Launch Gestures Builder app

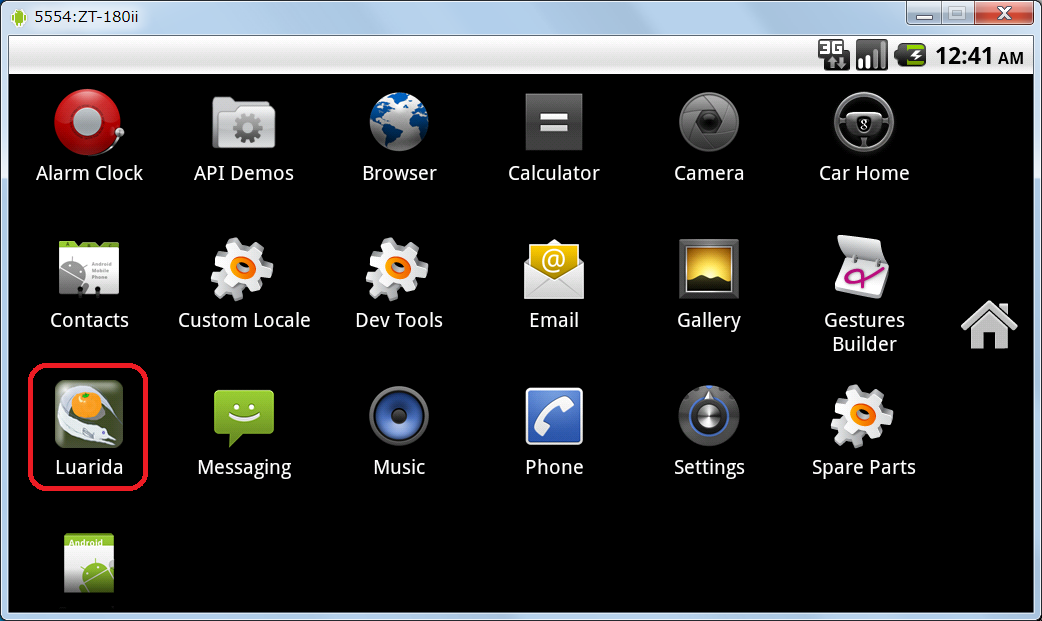pos(863,267)
